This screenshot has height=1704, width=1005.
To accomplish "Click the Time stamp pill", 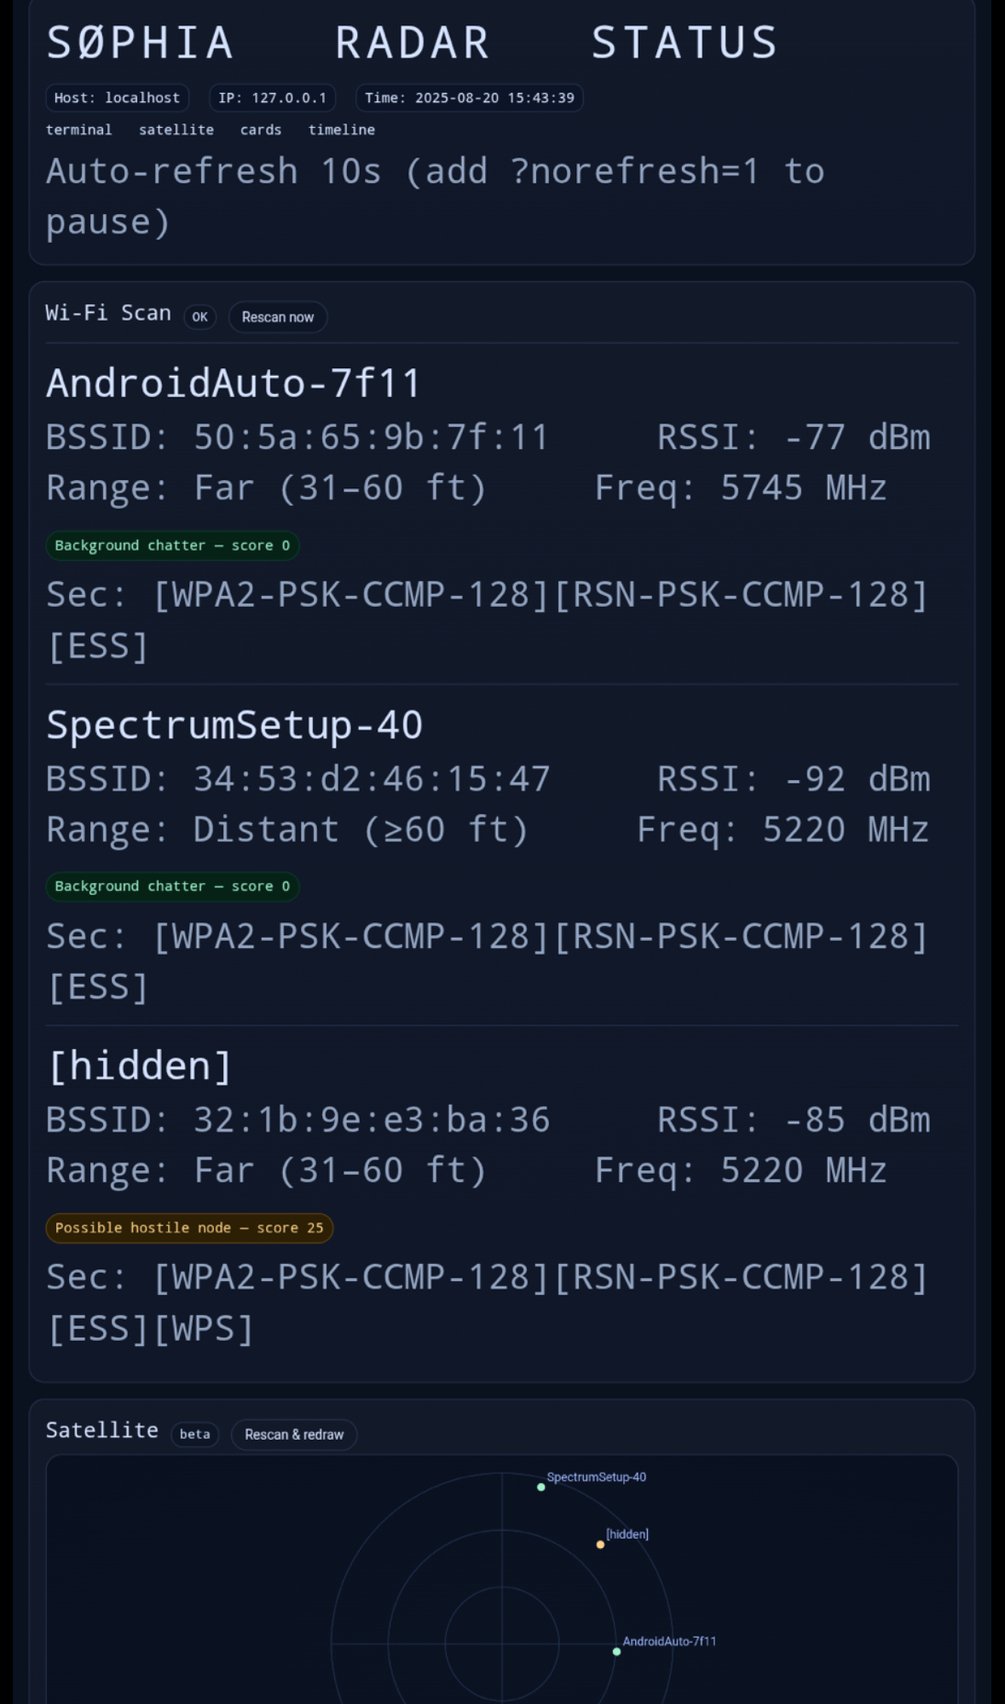I will [x=469, y=98].
